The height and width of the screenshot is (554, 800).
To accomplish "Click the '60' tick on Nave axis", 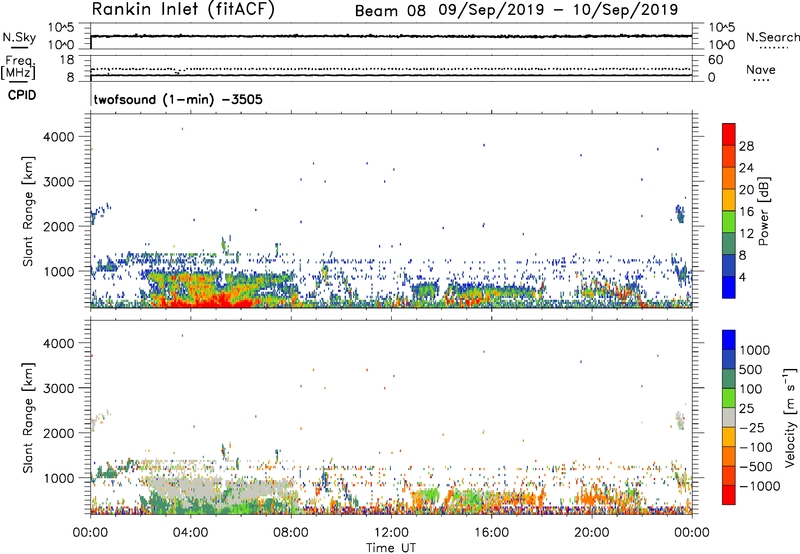I will (716, 60).
